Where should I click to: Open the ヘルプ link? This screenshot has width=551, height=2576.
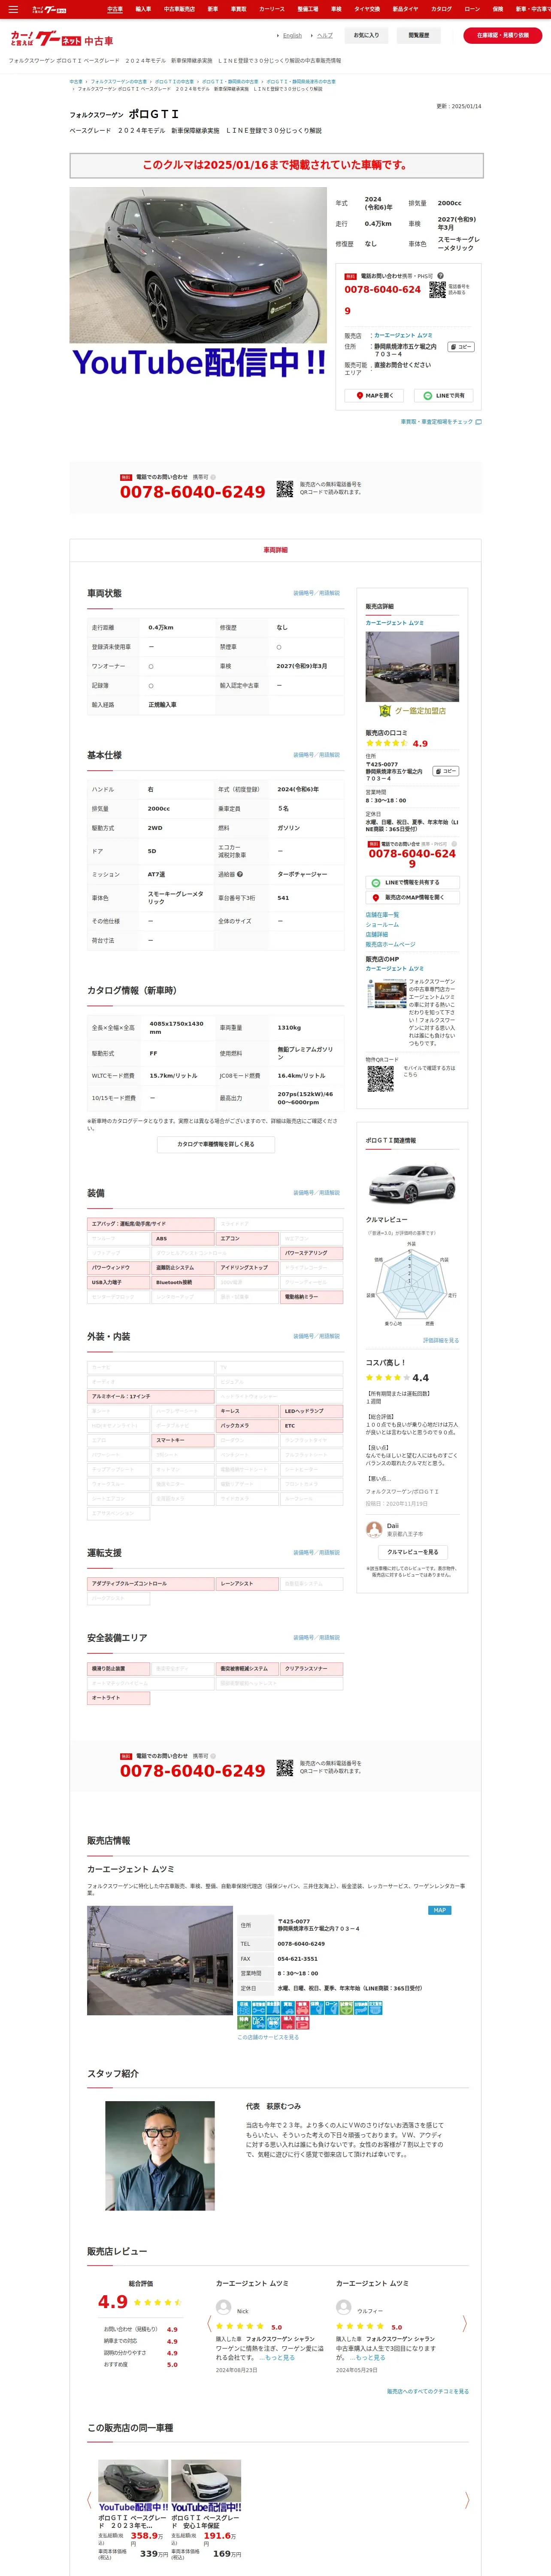point(325,35)
